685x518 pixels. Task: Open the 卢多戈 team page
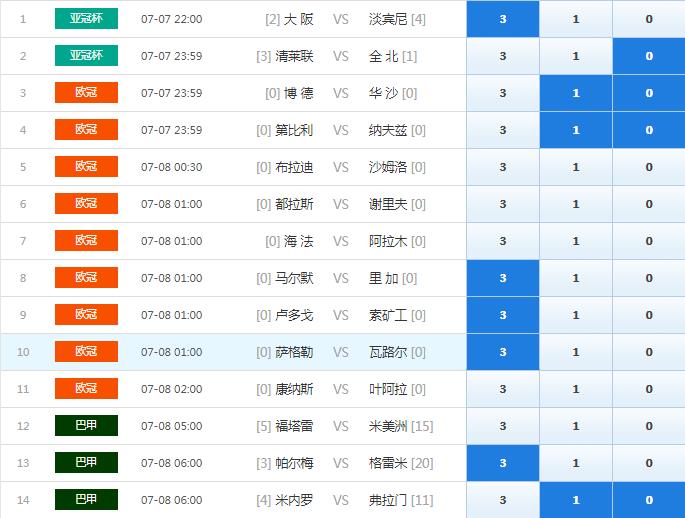(x=294, y=315)
